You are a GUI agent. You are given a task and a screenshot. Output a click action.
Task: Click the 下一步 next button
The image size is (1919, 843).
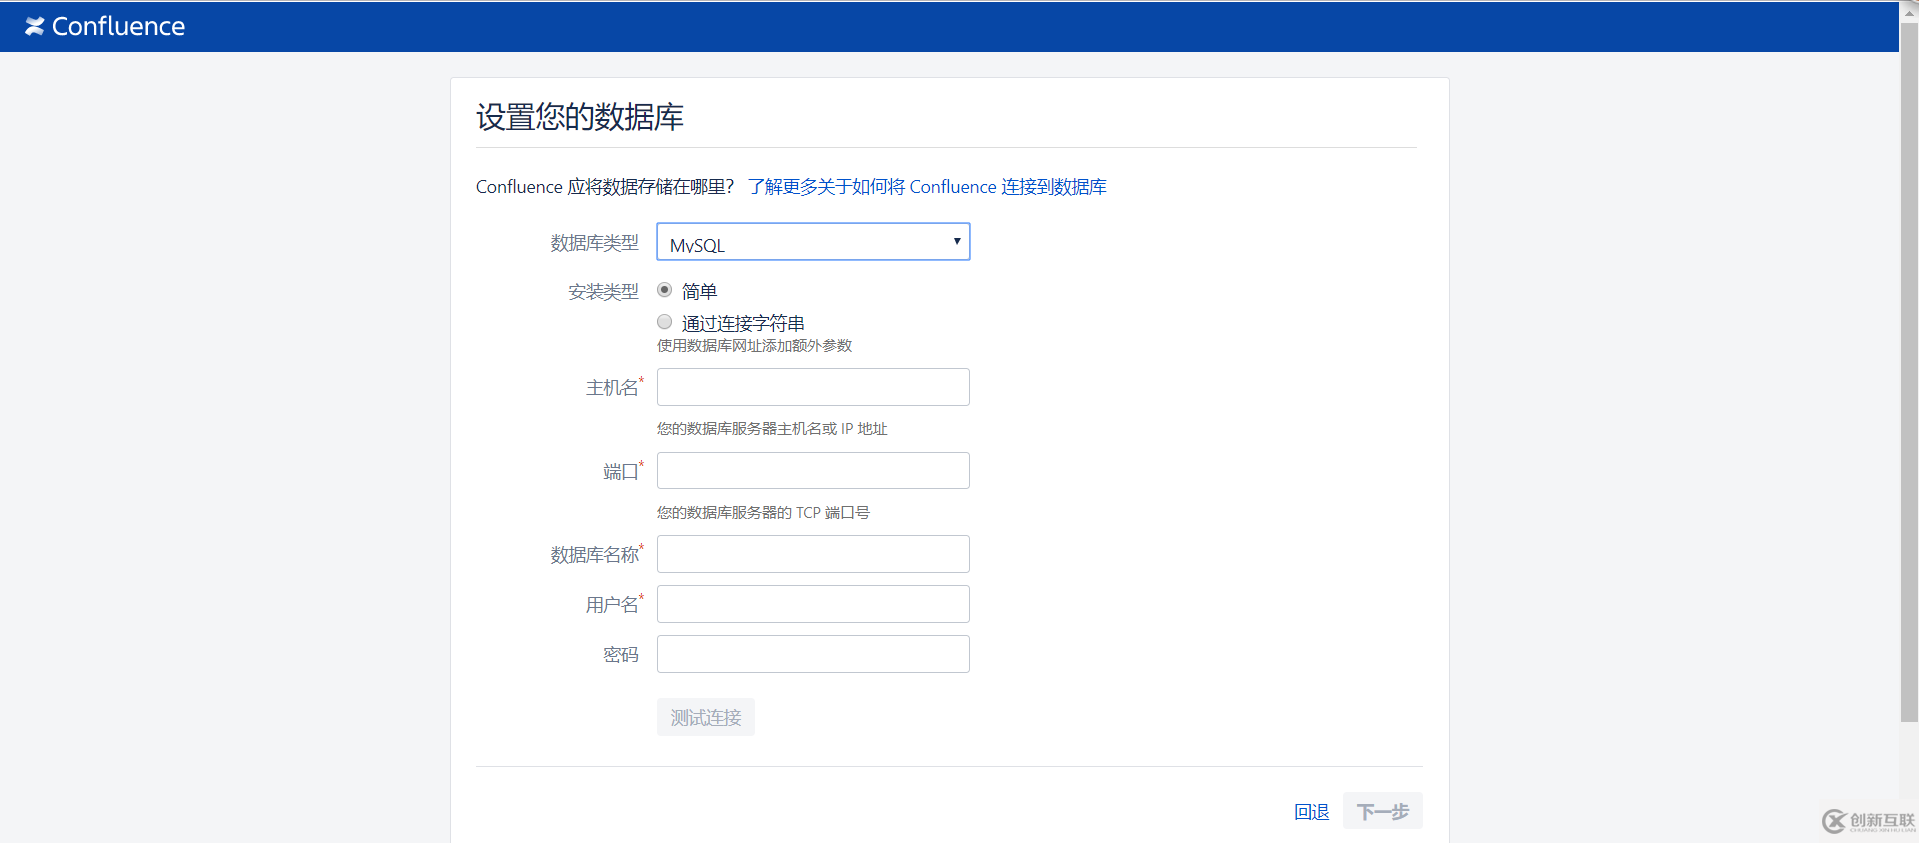coord(1382,811)
